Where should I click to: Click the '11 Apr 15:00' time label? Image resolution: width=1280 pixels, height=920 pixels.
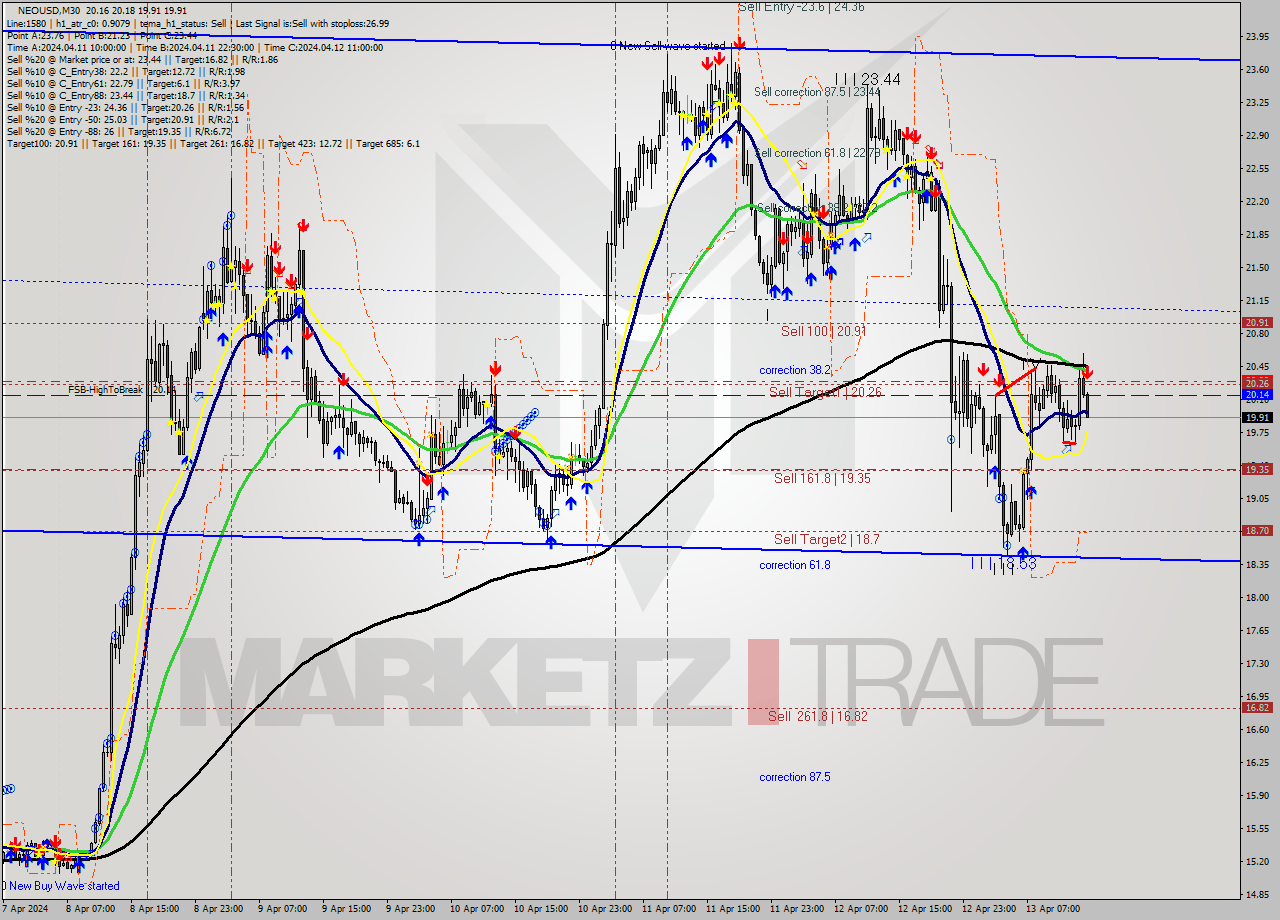[x=733, y=910]
